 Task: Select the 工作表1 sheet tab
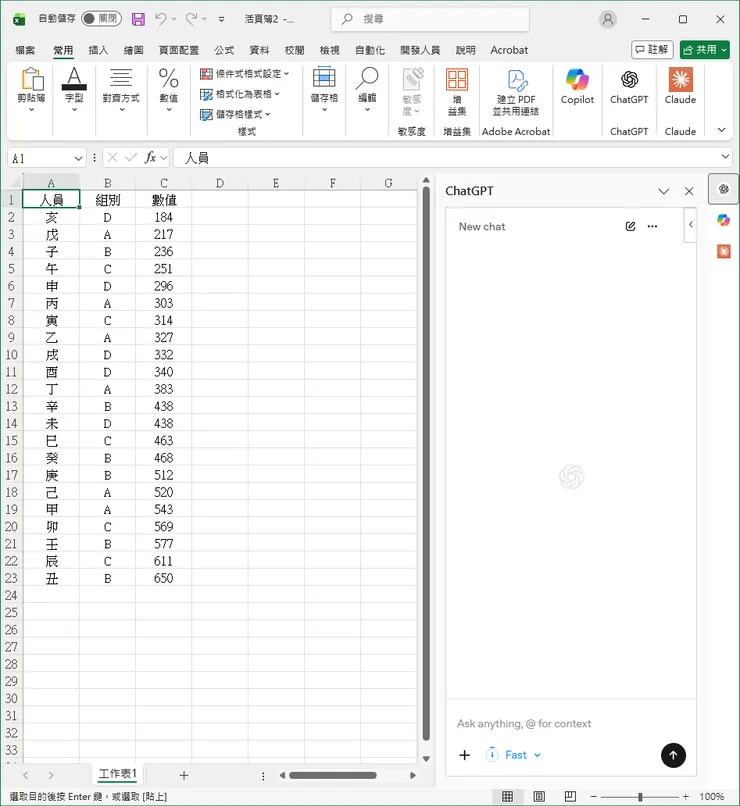[x=117, y=774]
